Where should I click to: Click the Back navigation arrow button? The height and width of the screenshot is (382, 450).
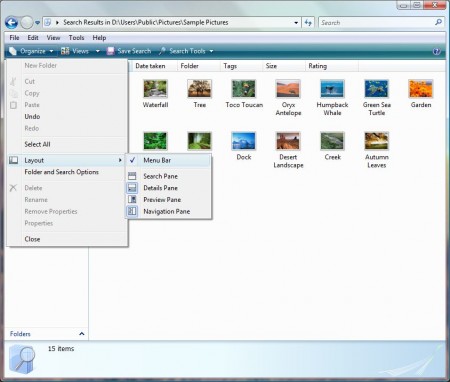pos(12,23)
